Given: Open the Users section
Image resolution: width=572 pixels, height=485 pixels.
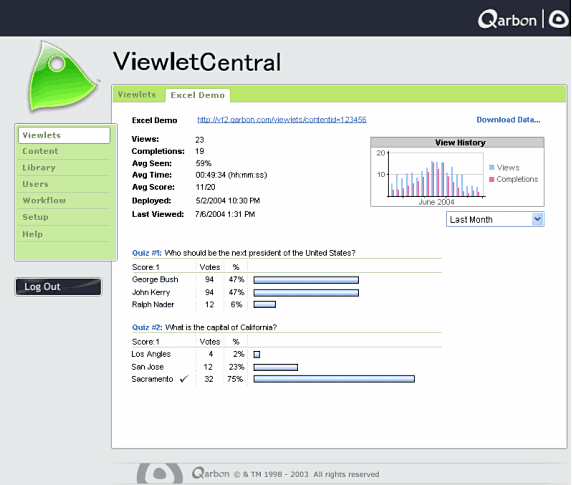Looking at the screenshot, I should pos(63,184).
